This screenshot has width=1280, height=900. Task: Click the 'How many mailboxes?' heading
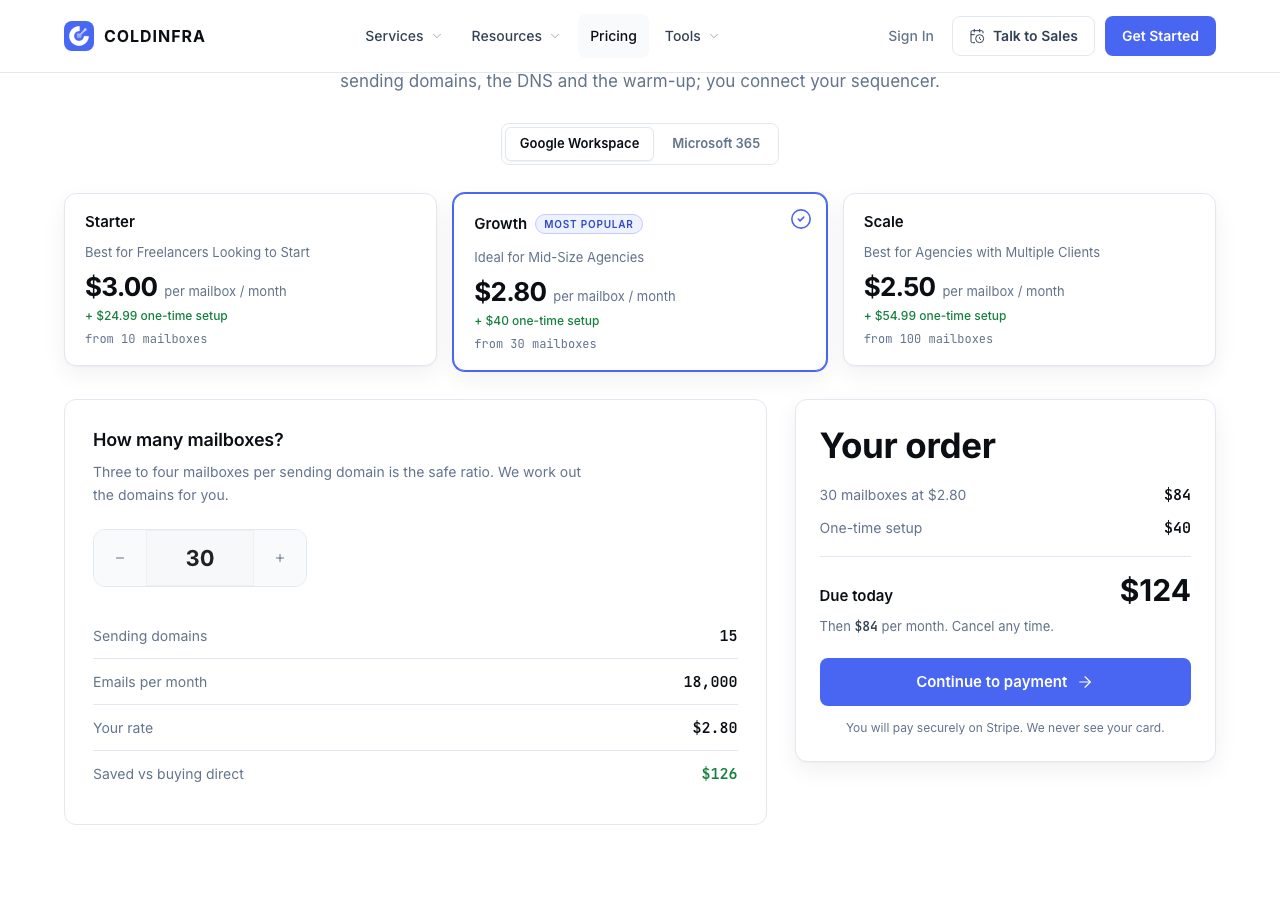188,440
